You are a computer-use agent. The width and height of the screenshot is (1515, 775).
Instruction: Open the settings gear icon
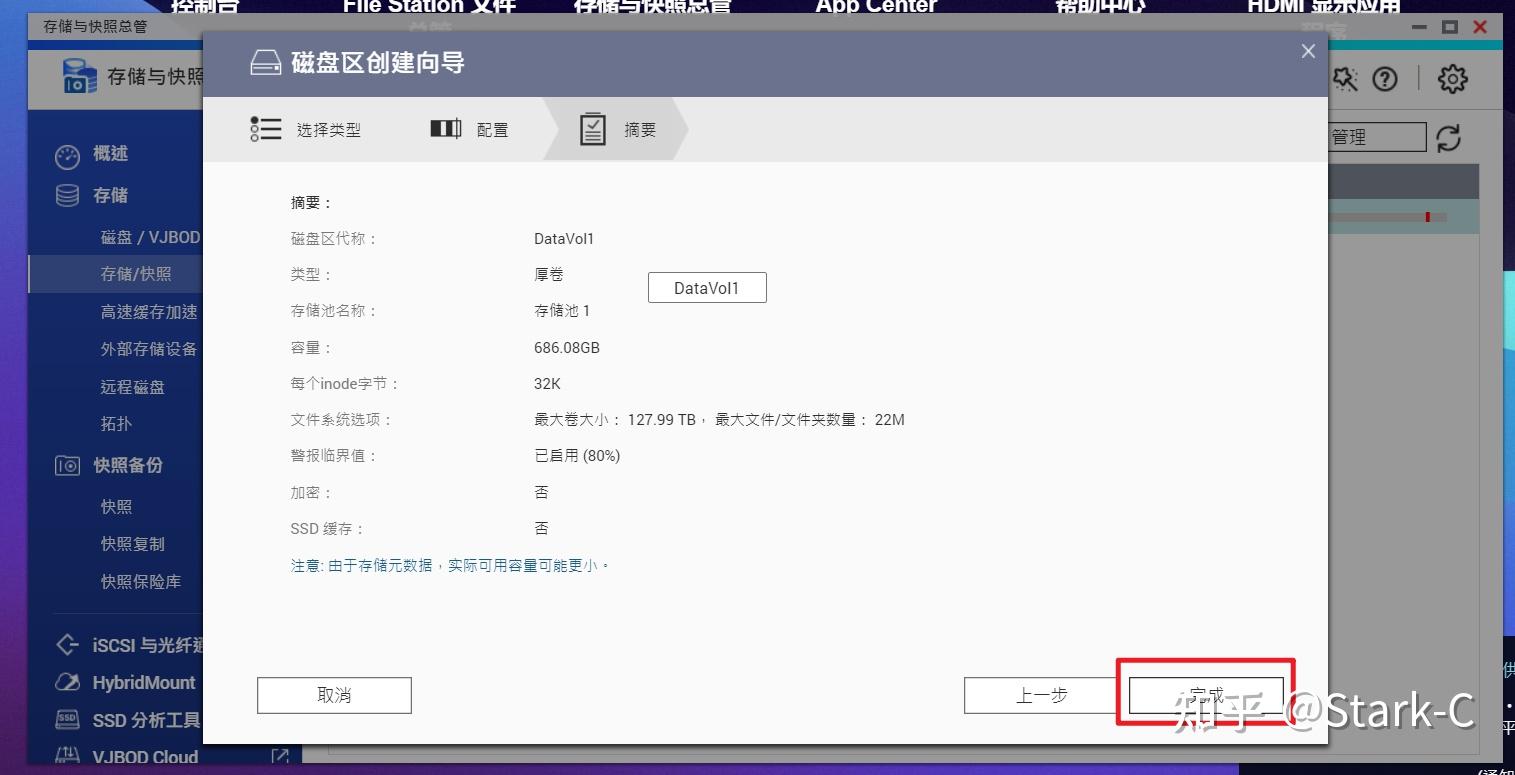pos(1453,78)
